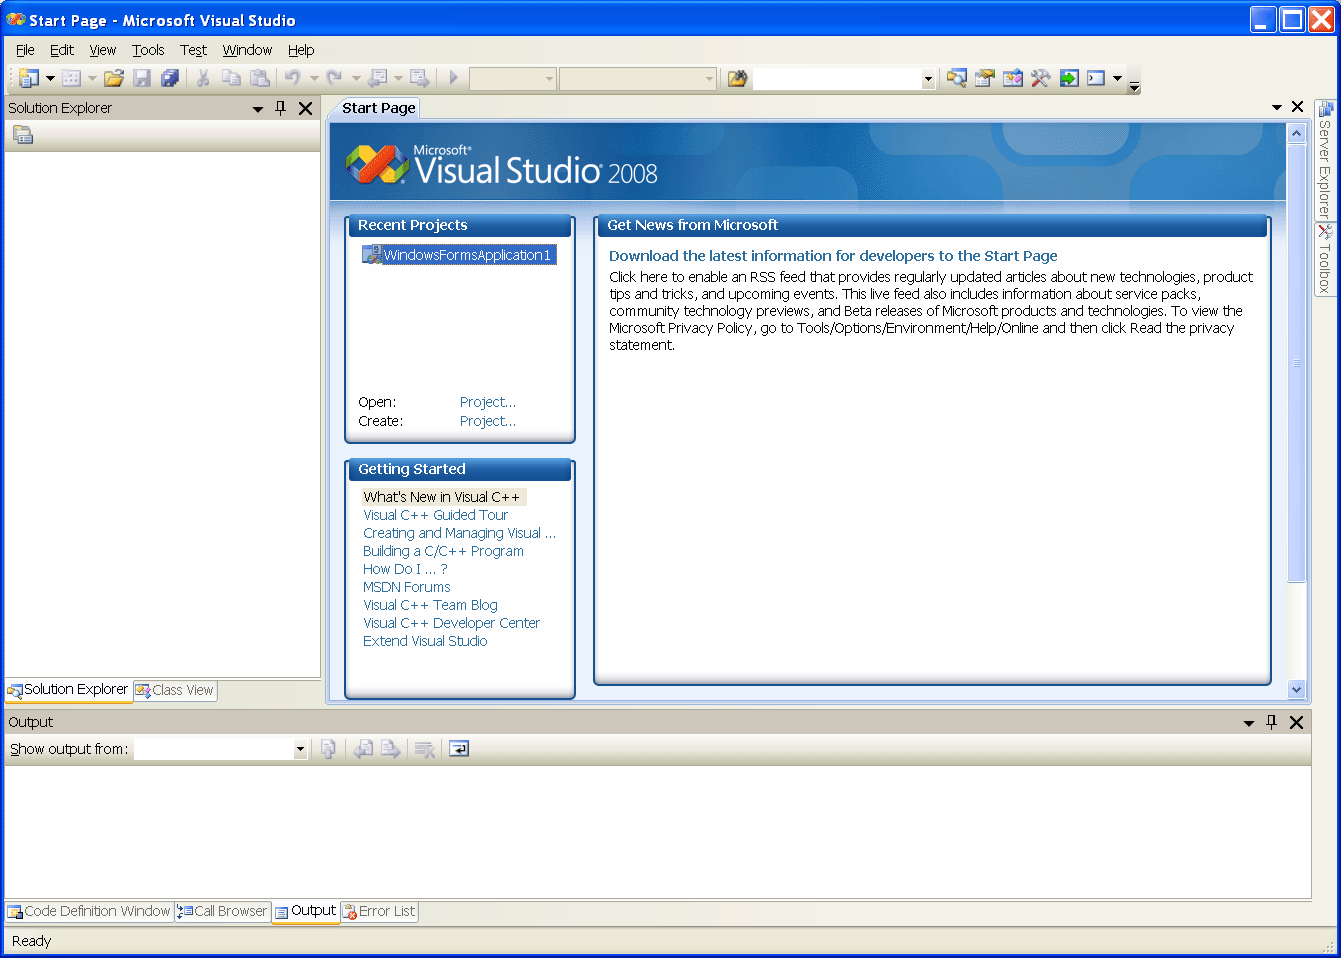Toggle auto-hide pin on the Output panel
Screen dimensions: 1341x958
click(x=1271, y=722)
